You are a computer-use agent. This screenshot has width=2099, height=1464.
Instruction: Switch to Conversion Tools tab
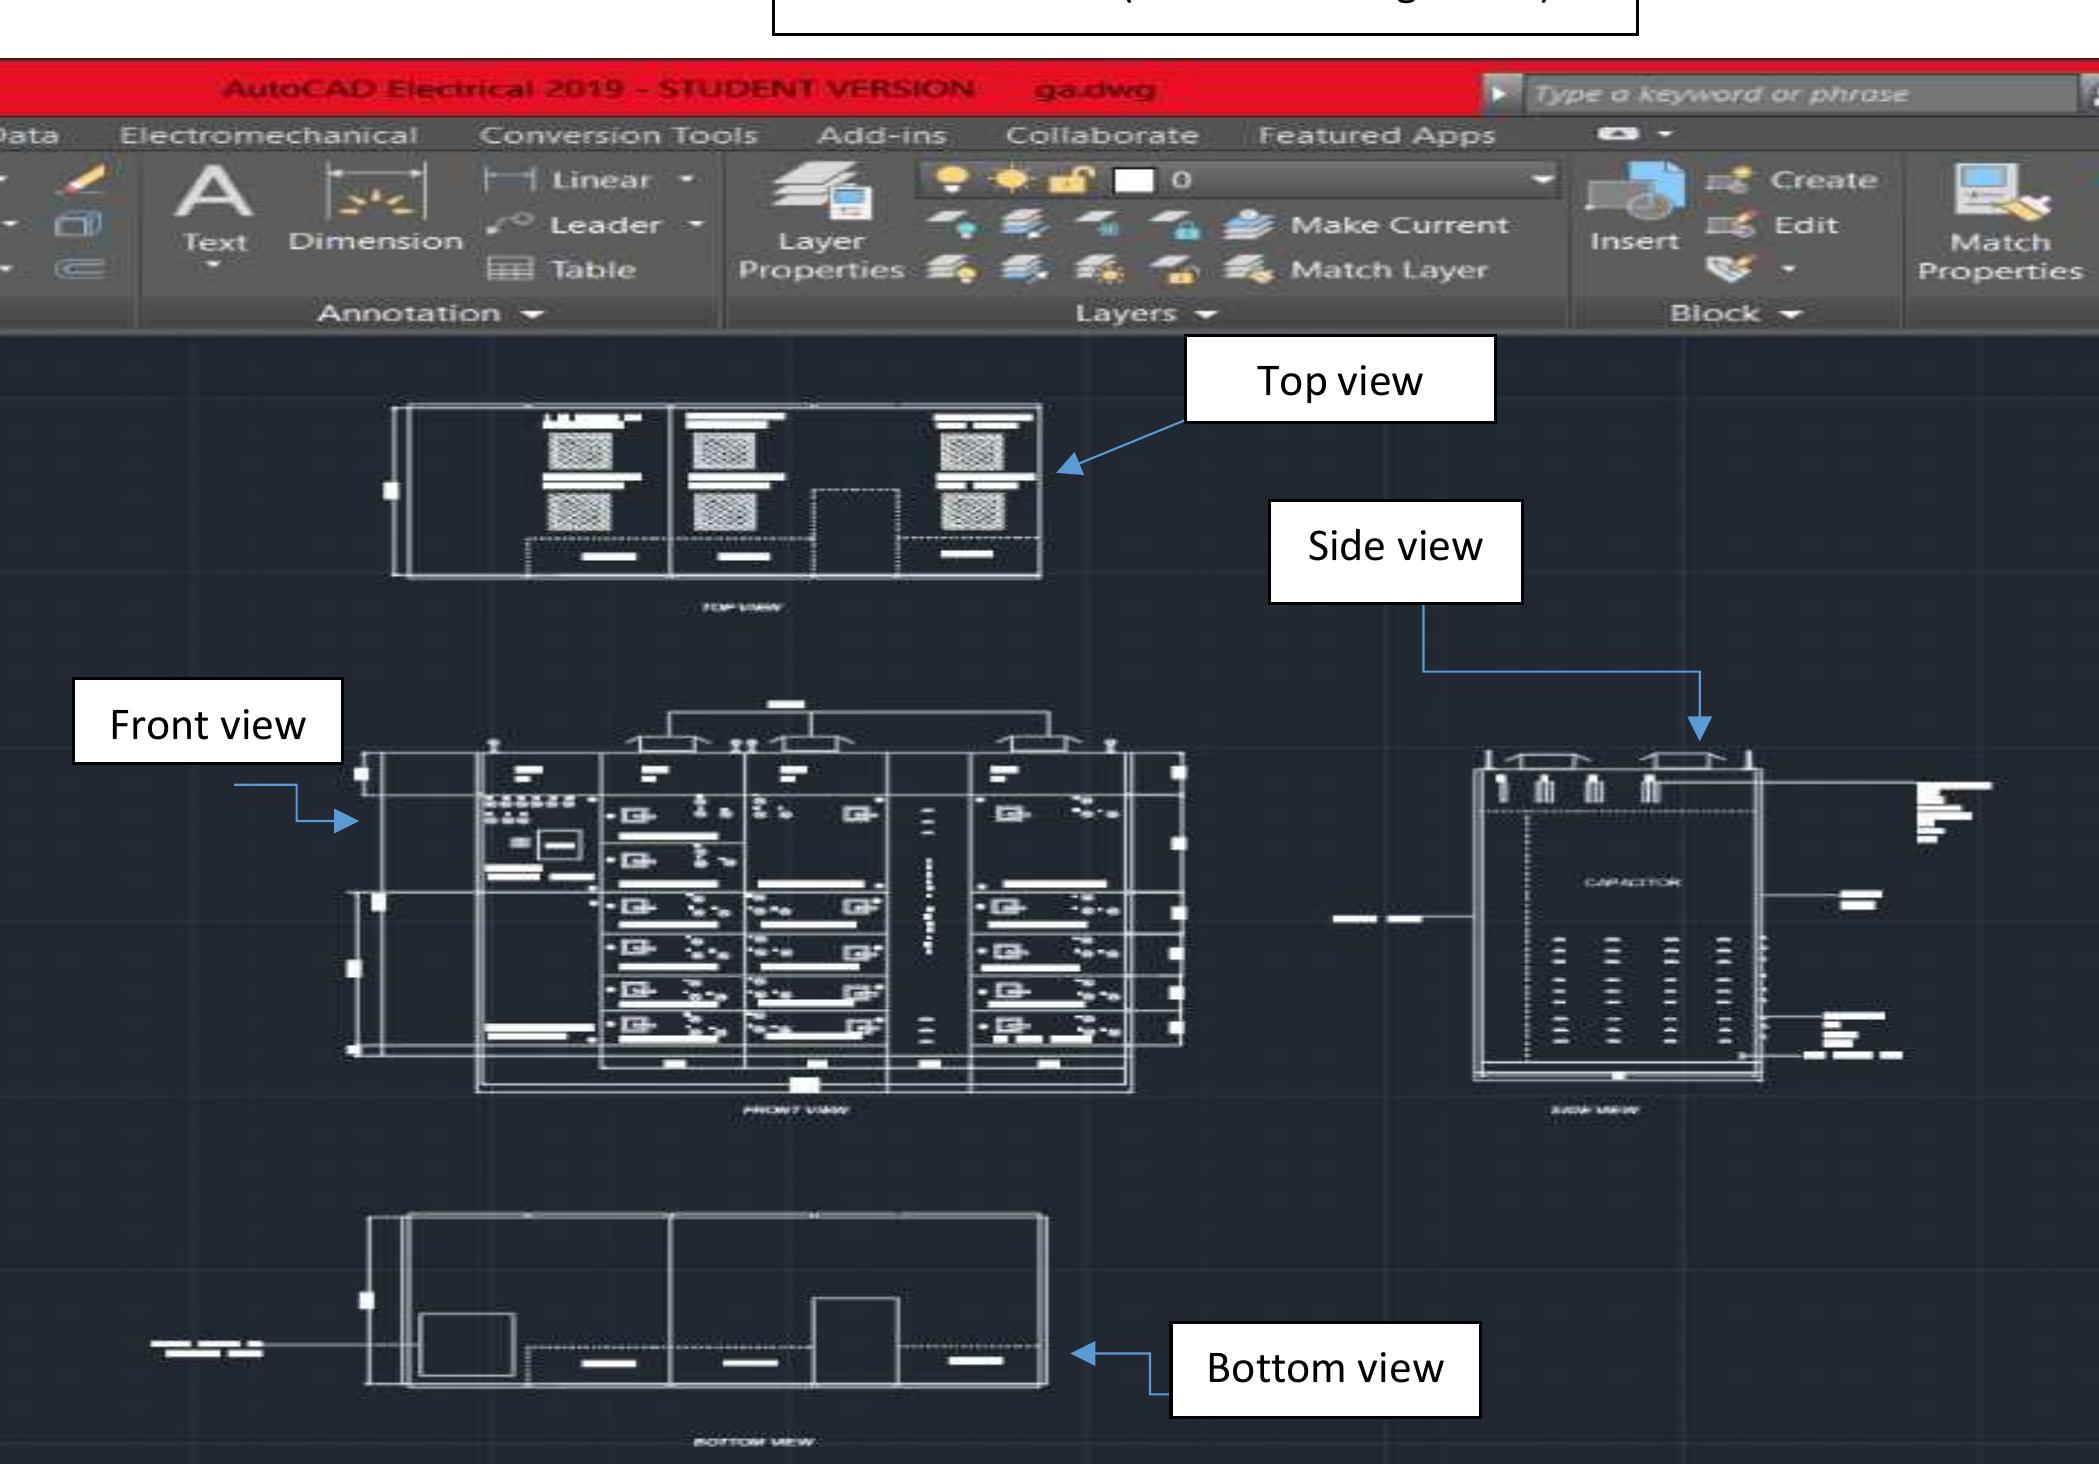click(x=618, y=135)
